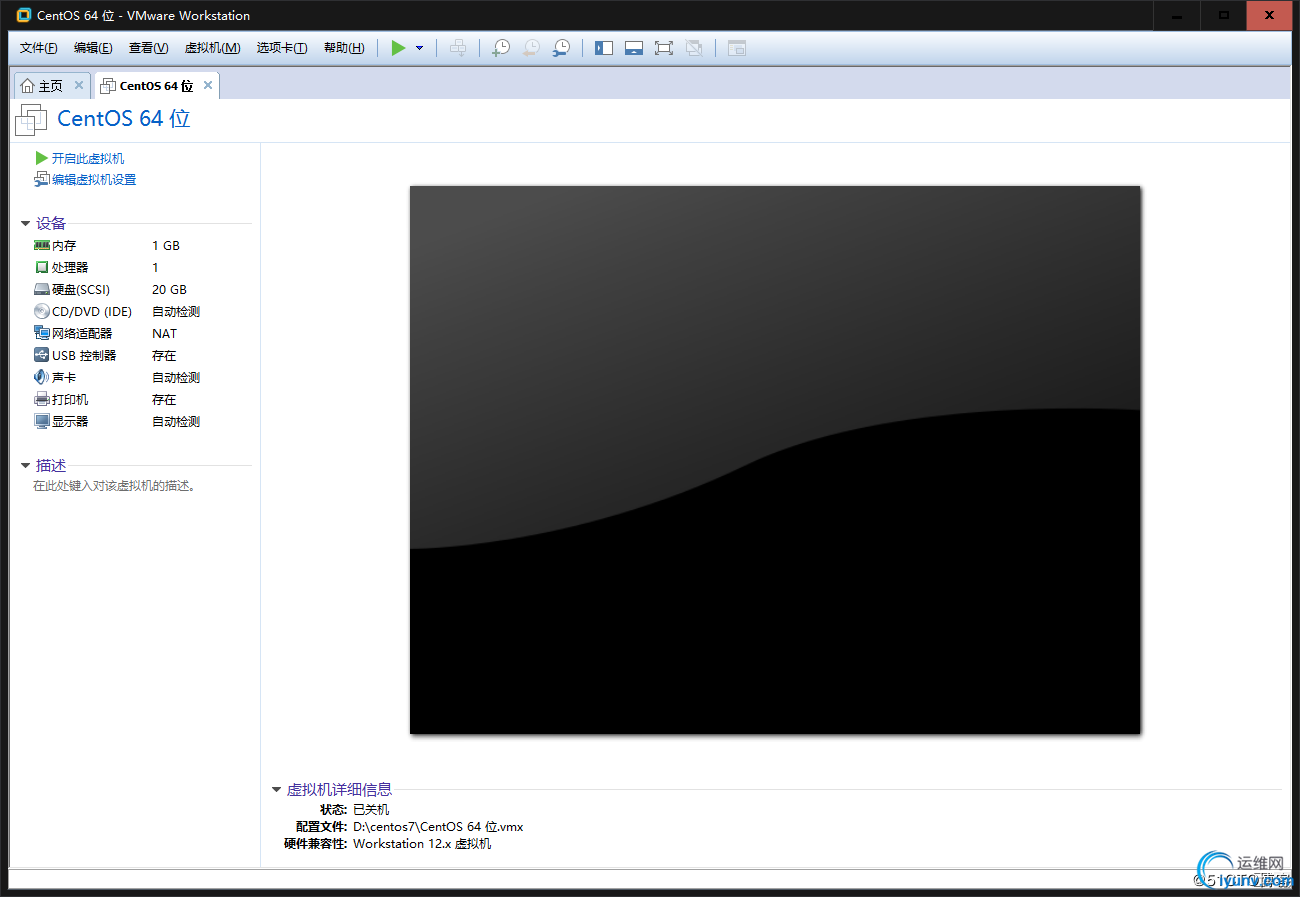The height and width of the screenshot is (897, 1300).
Task: Click the green power-on play button in toolbar
Action: click(x=398, y=48)
